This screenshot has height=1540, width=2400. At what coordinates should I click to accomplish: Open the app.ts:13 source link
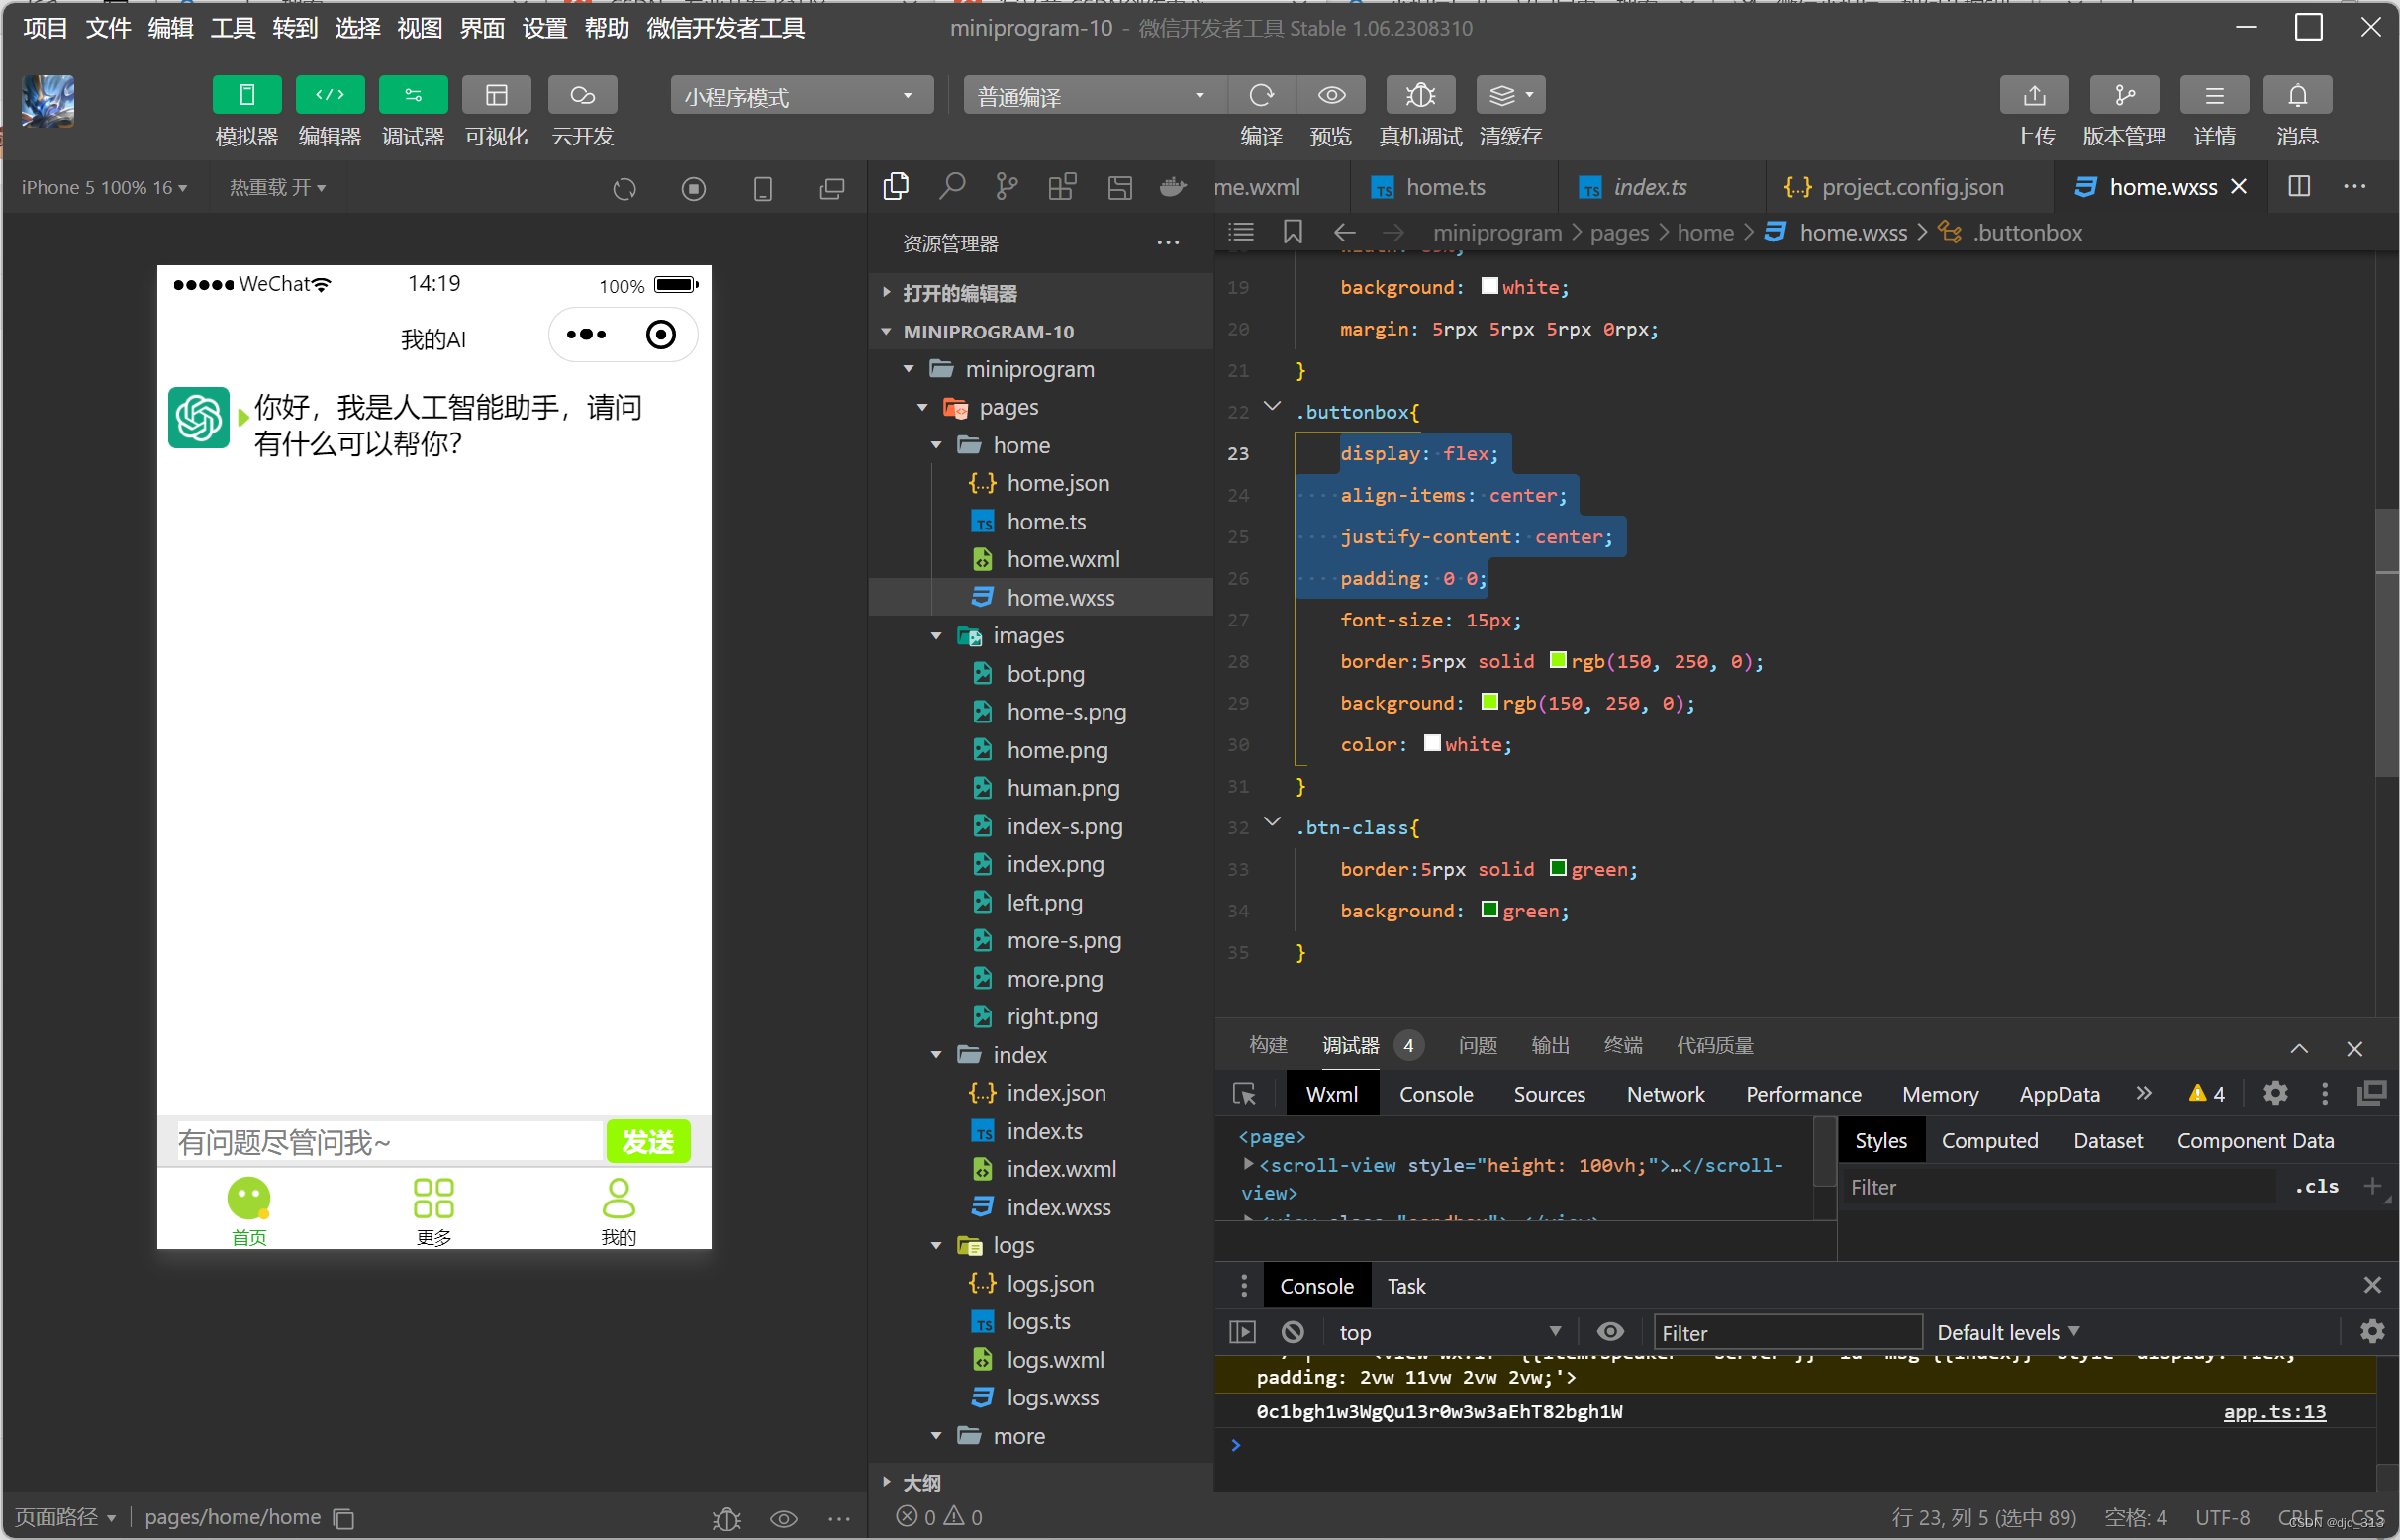coord(2273,1411)
